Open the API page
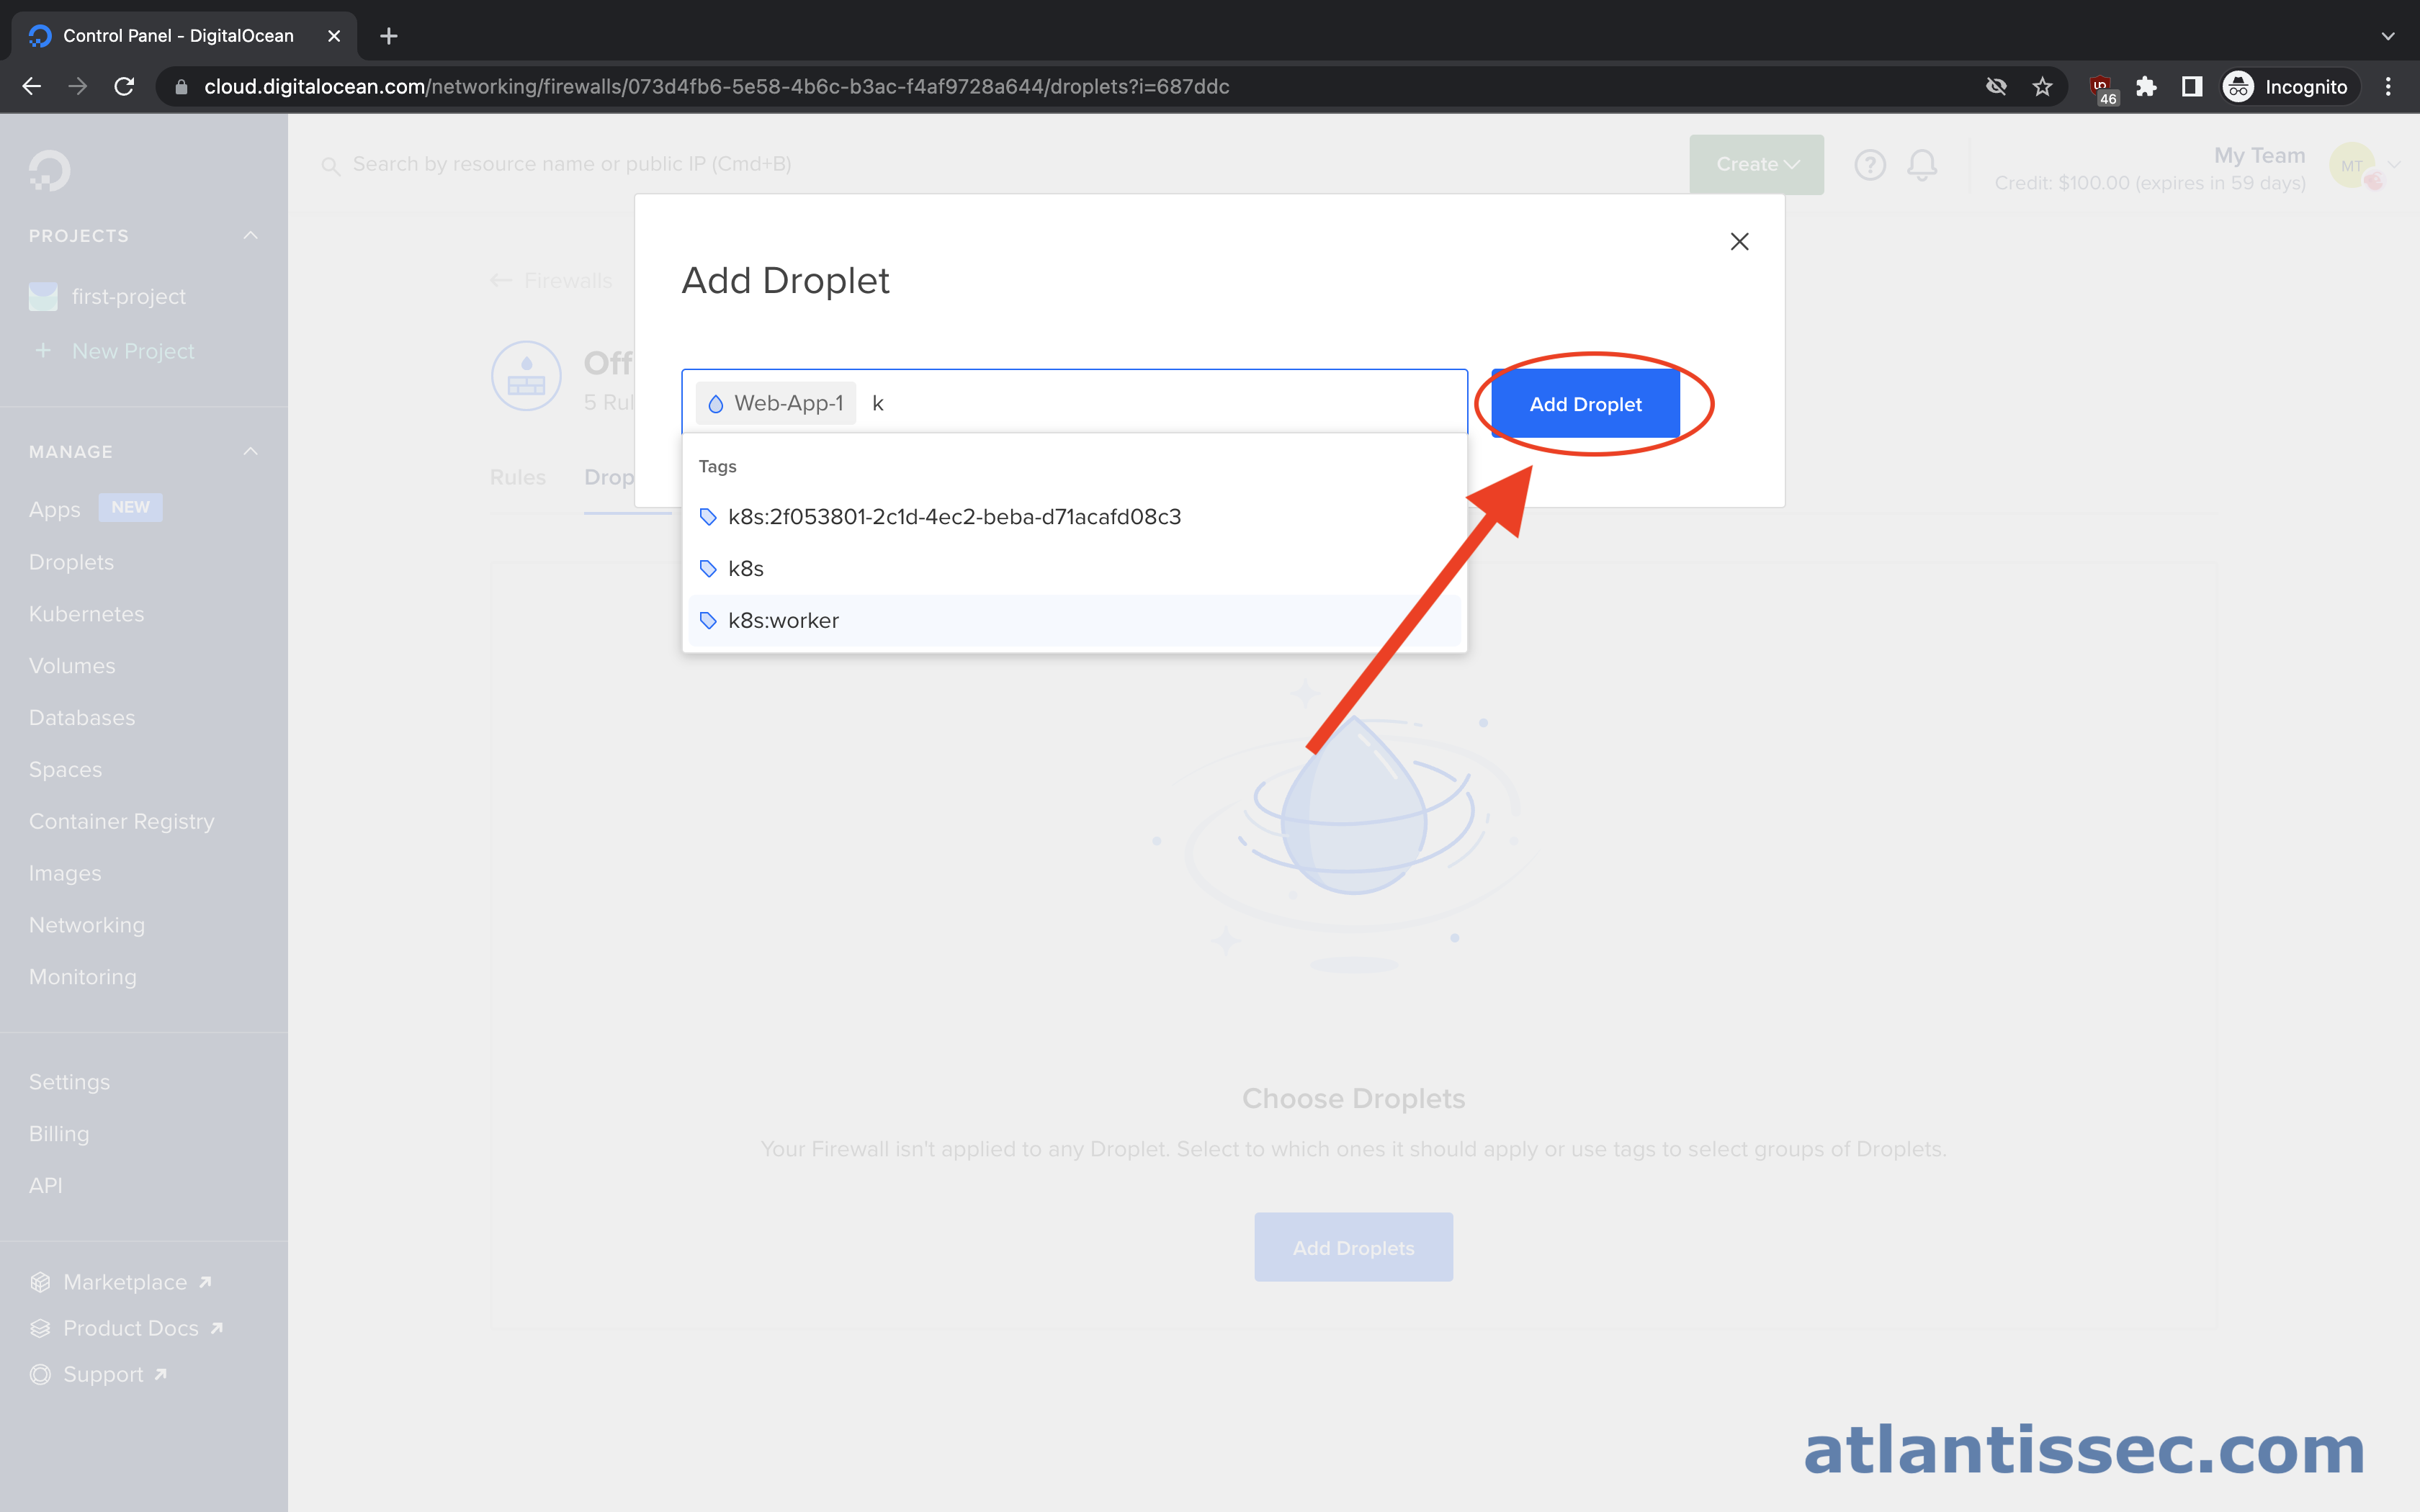This screenshot has height=1512, width=2420. [x=45, y=1185]
